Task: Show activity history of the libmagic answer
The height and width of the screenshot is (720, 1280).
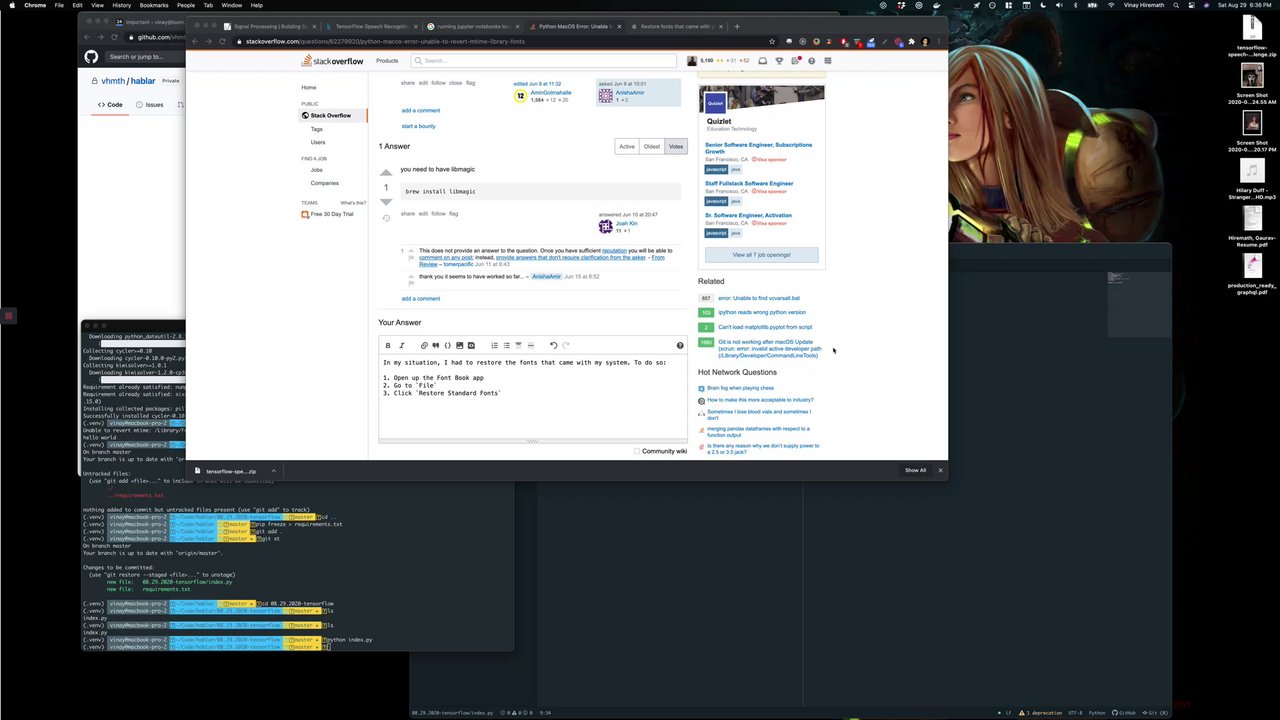Action: click(x=386, y=218)
